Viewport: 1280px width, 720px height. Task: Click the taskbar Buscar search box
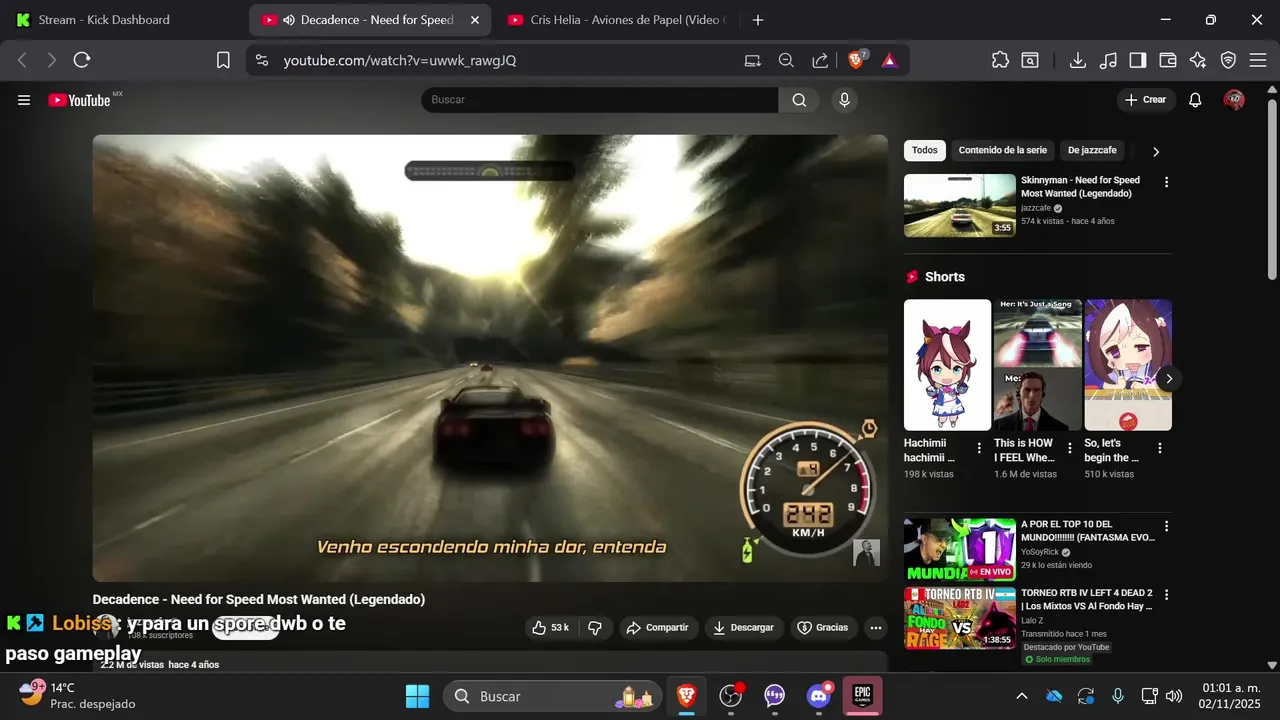click(x=552, y=696)
